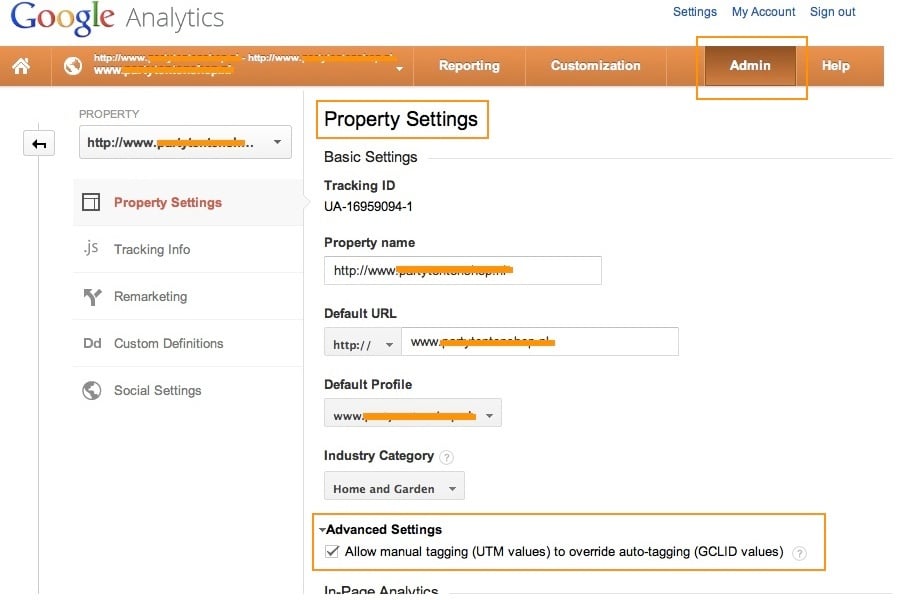Select the Property Settings grid icon
The height and width of the screenshot is (600, 900).
[x=91, y=201]
